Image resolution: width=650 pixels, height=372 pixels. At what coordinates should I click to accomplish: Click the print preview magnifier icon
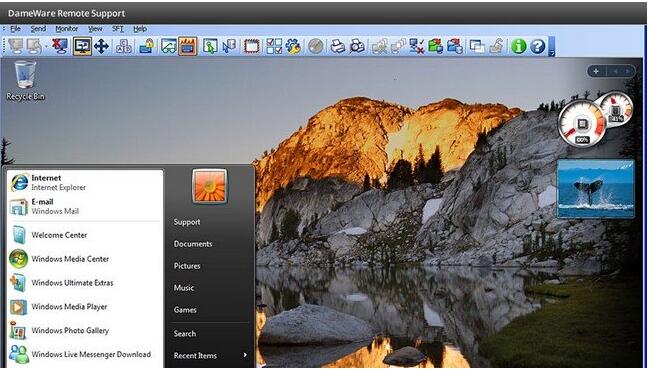[357, 46]
